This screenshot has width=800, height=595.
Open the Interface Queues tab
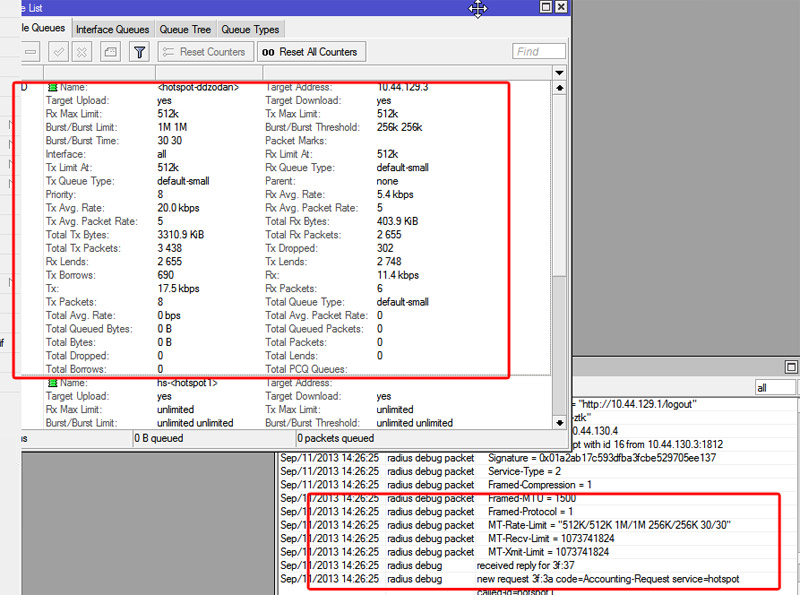112,30
